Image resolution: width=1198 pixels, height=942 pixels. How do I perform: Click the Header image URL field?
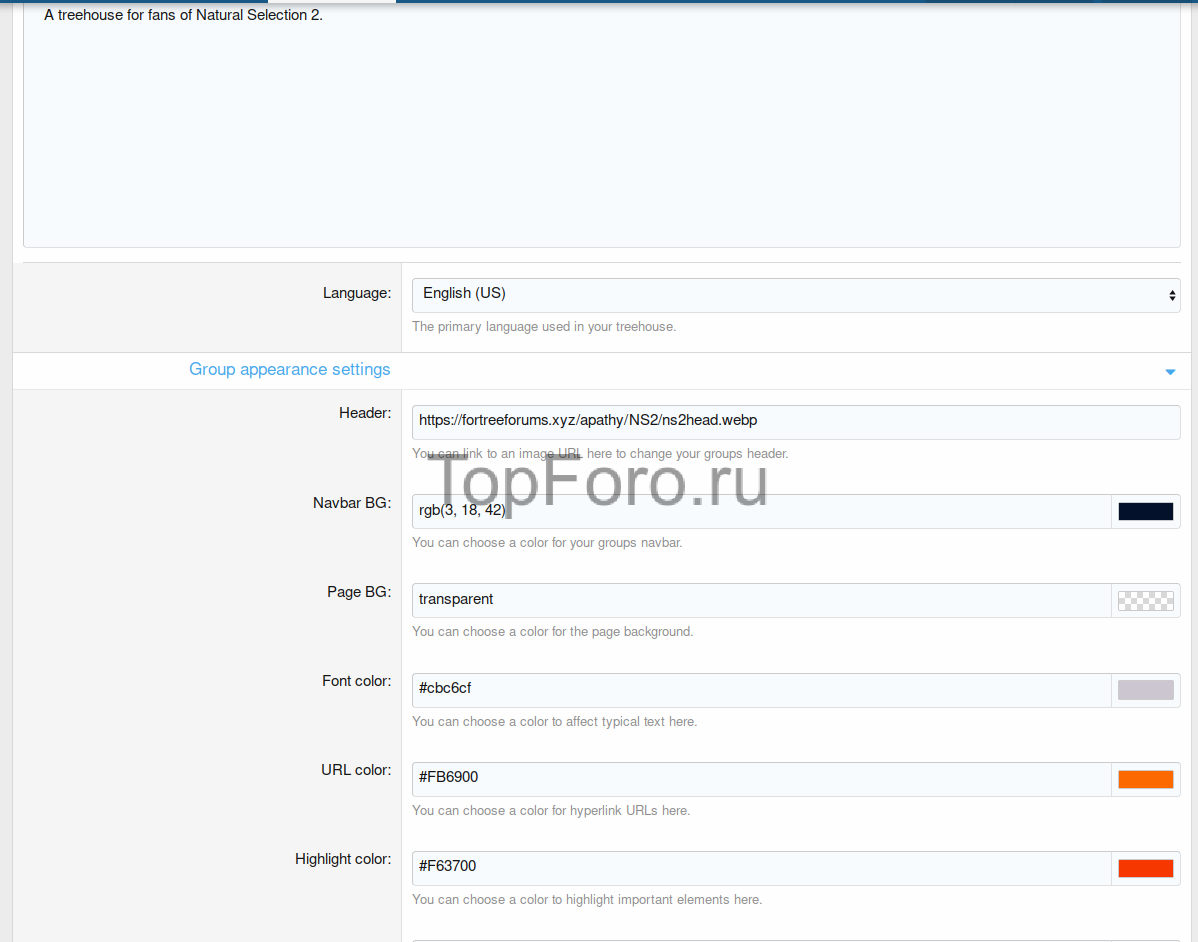pos(795,422)
